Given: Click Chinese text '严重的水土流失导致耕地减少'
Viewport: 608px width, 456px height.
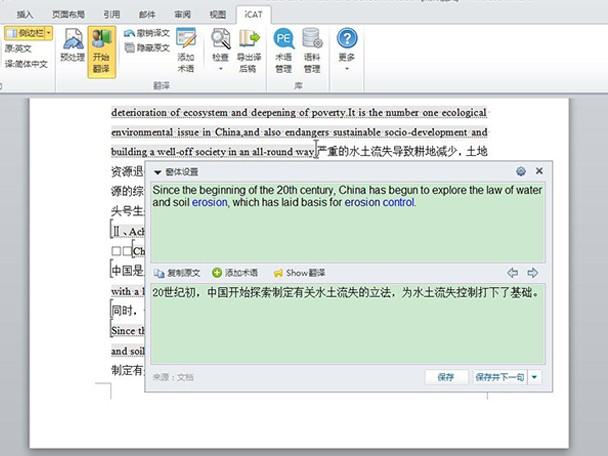Looking at the screenshot, I should click(387, 152).
